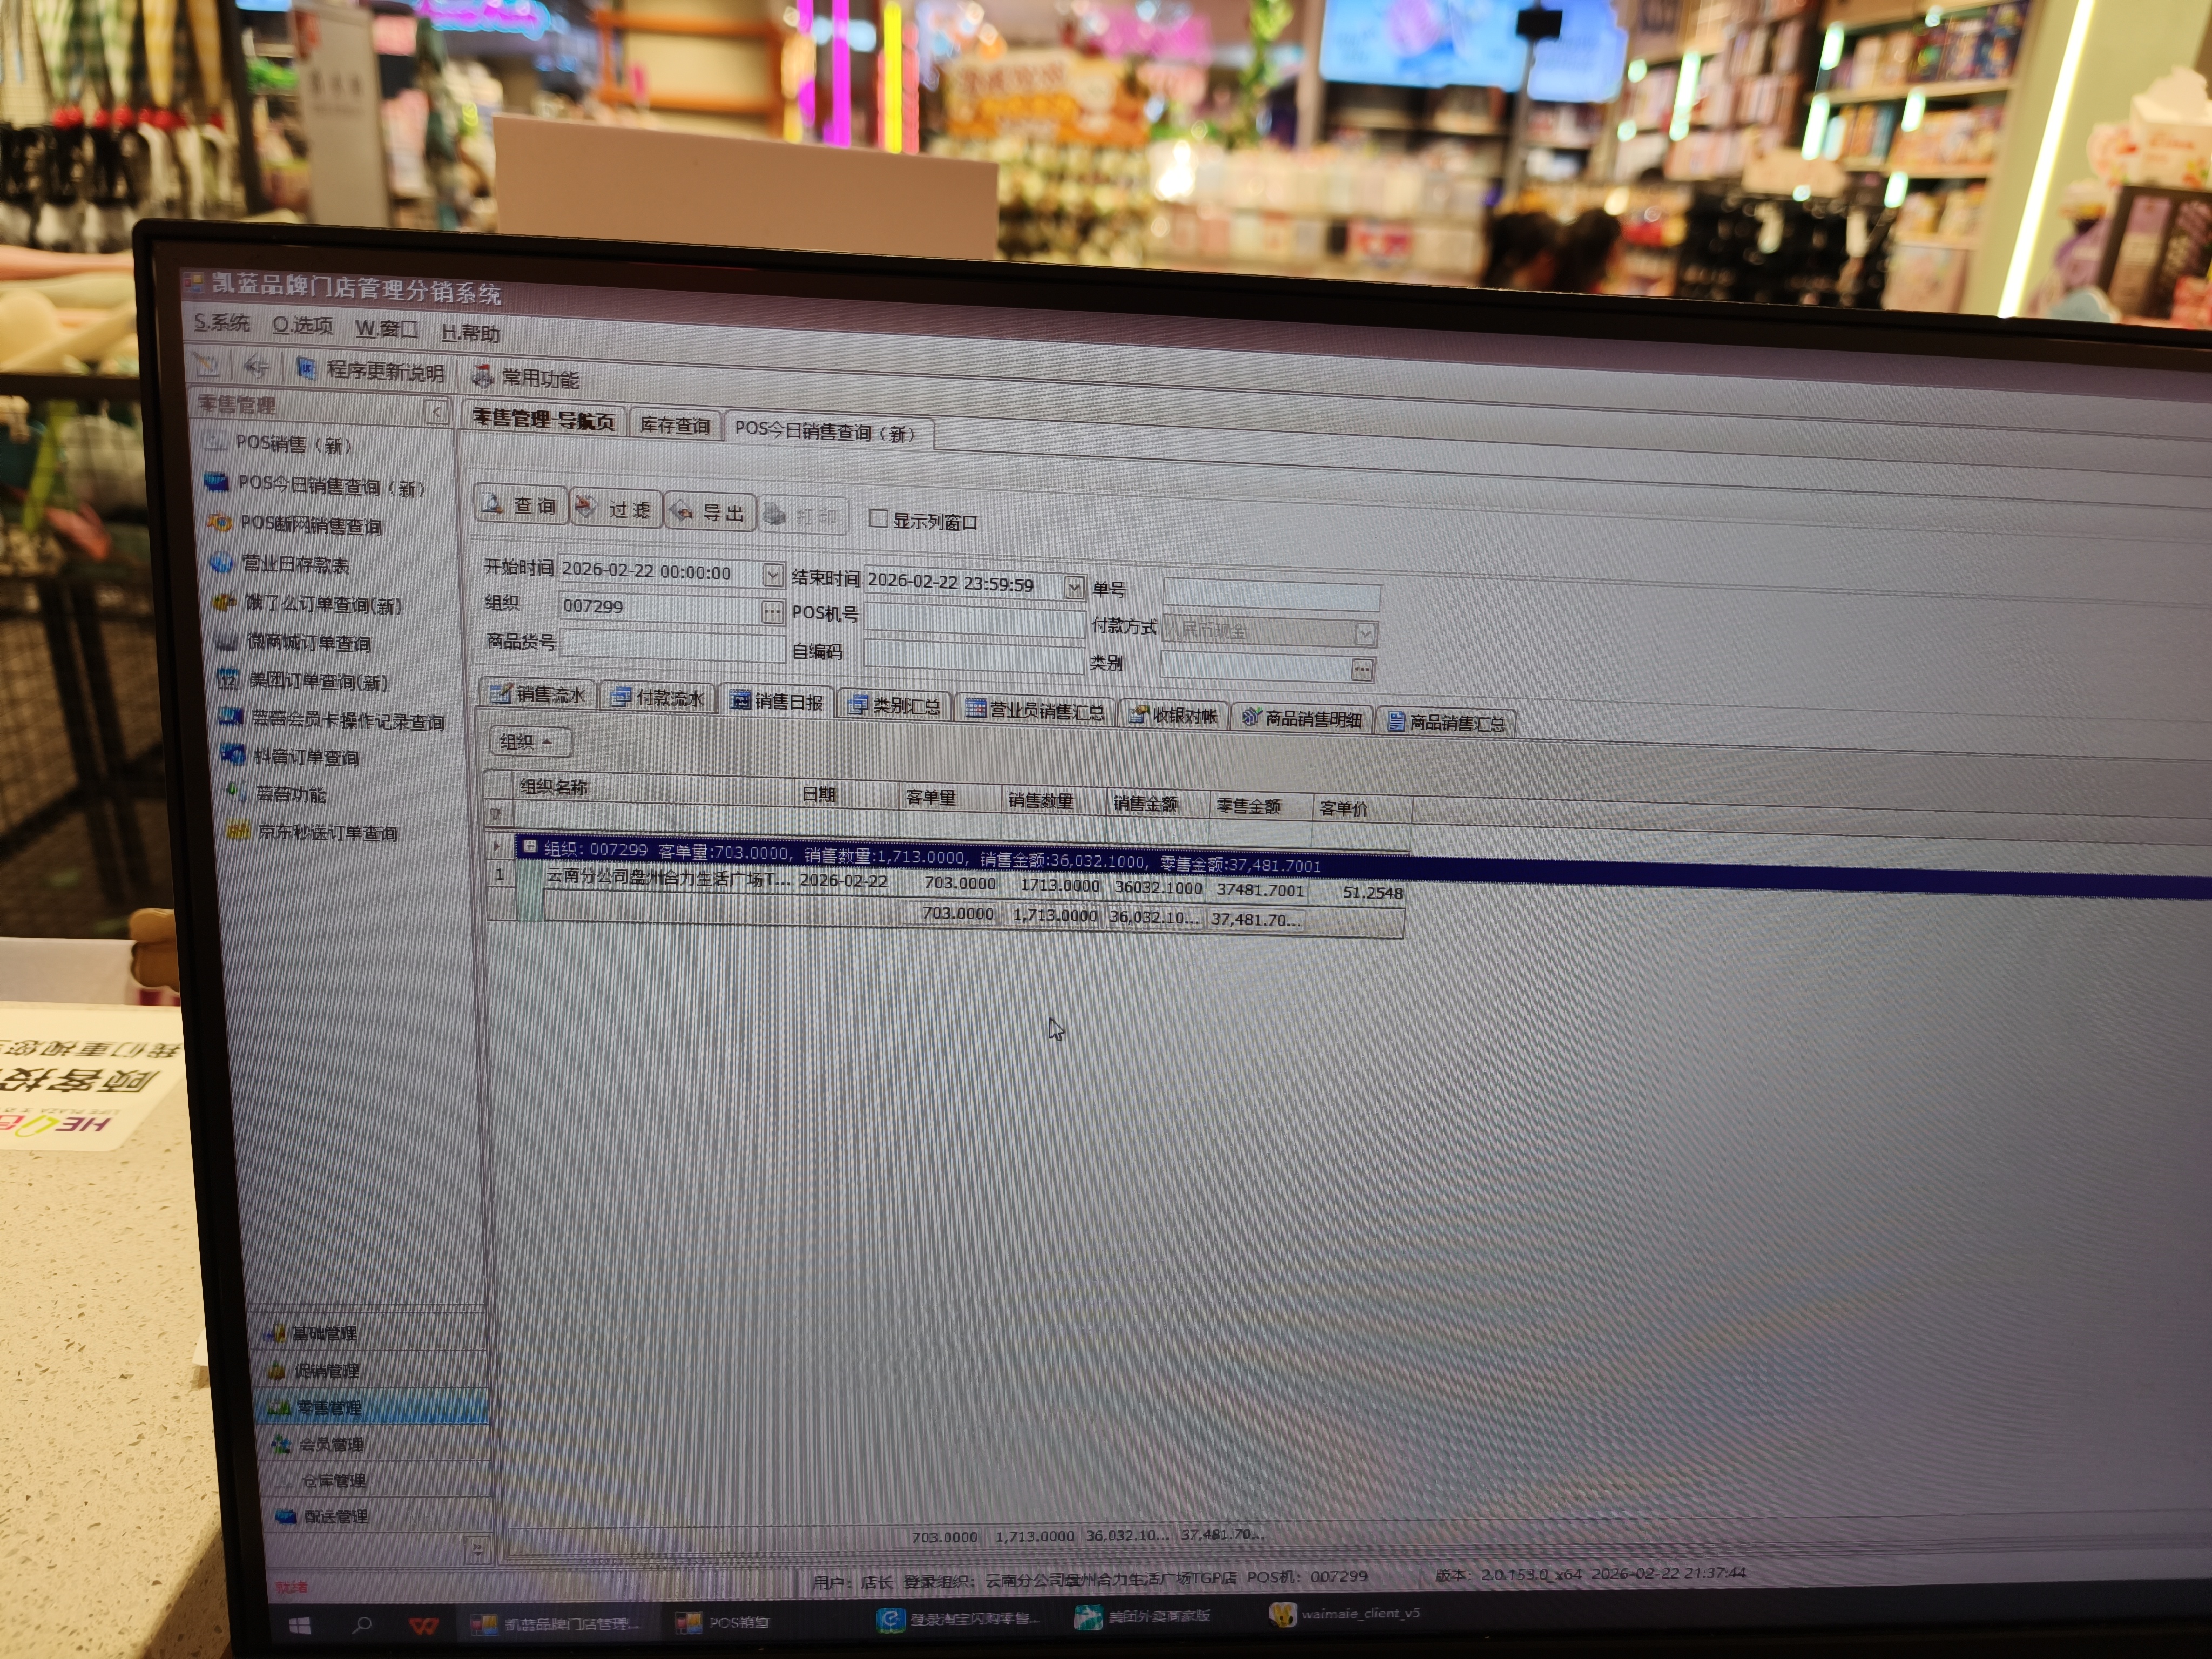Click the 过滤 filter icon button
The image size is (2212, 1659).
(615, 509)
